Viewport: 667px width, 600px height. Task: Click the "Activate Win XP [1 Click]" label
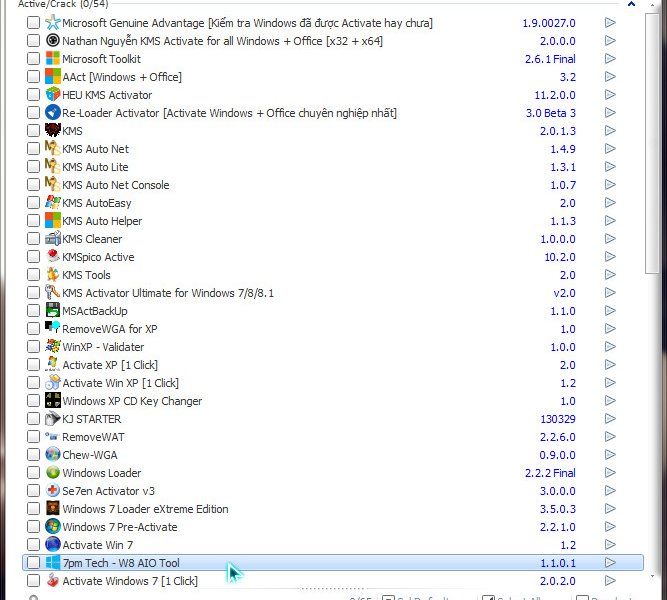click(x=120, y=383)
